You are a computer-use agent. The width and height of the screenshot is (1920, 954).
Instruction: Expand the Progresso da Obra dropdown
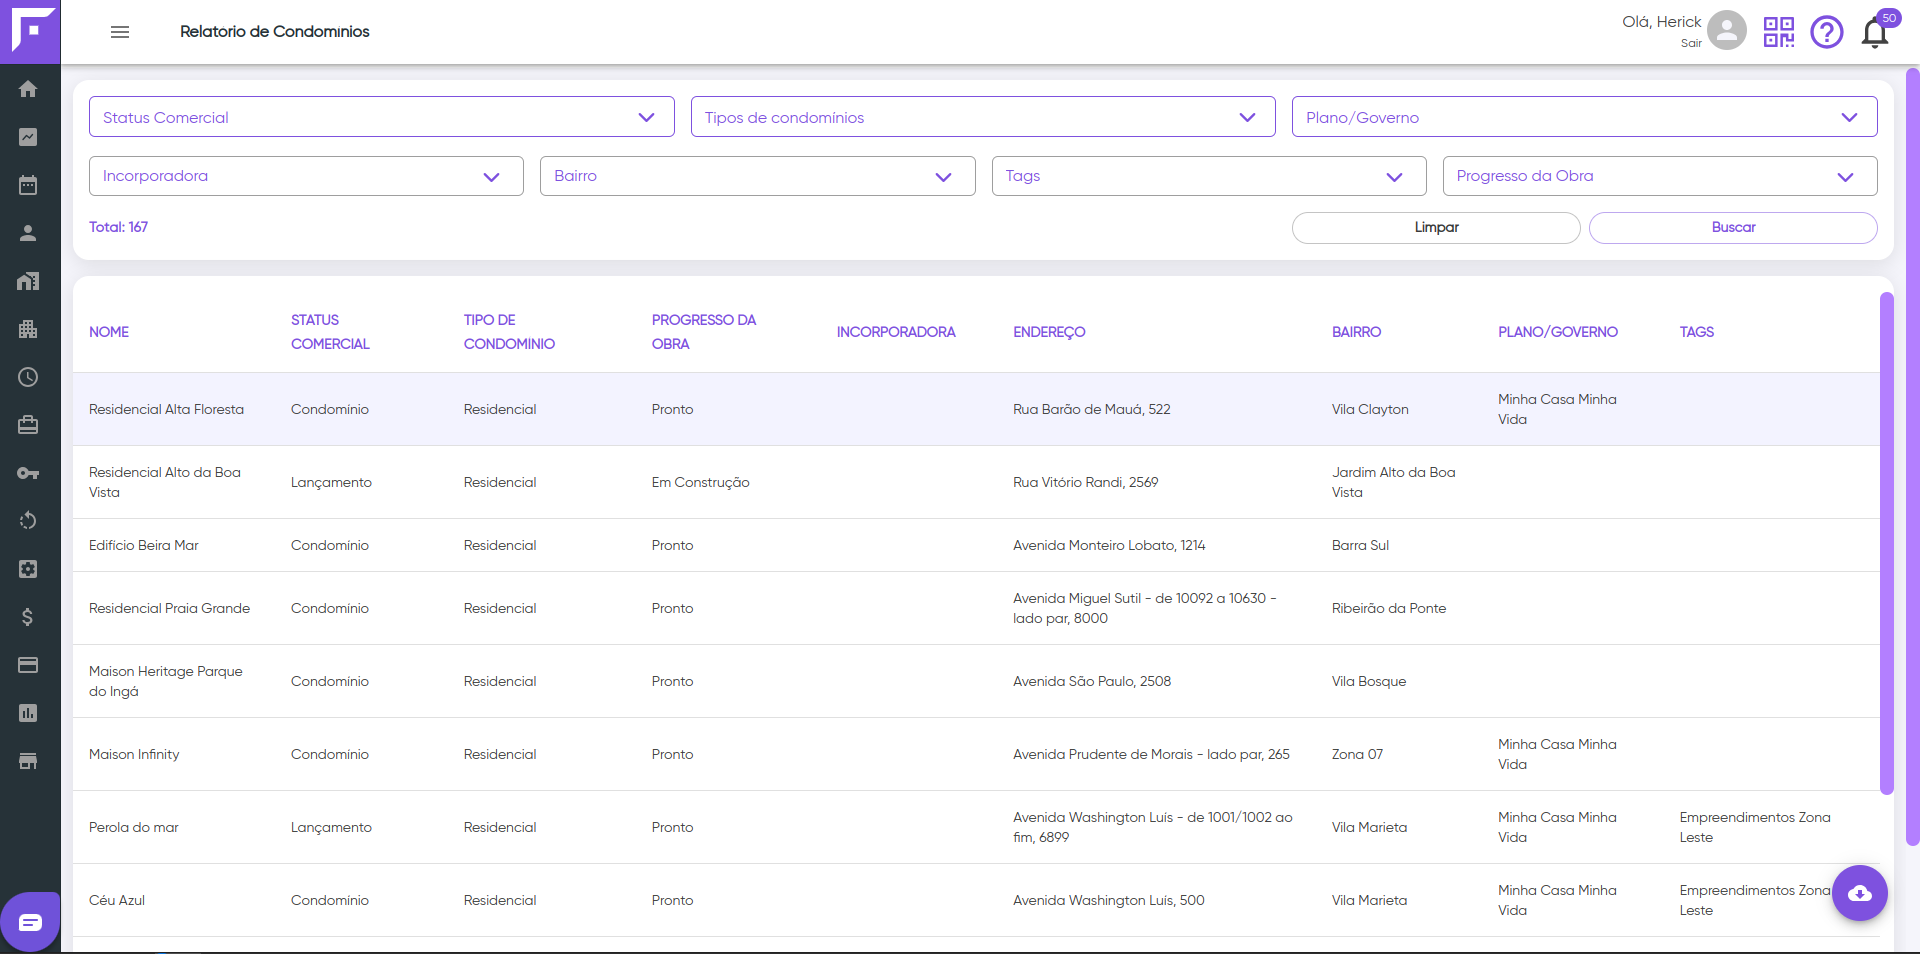pos(1660,176)
